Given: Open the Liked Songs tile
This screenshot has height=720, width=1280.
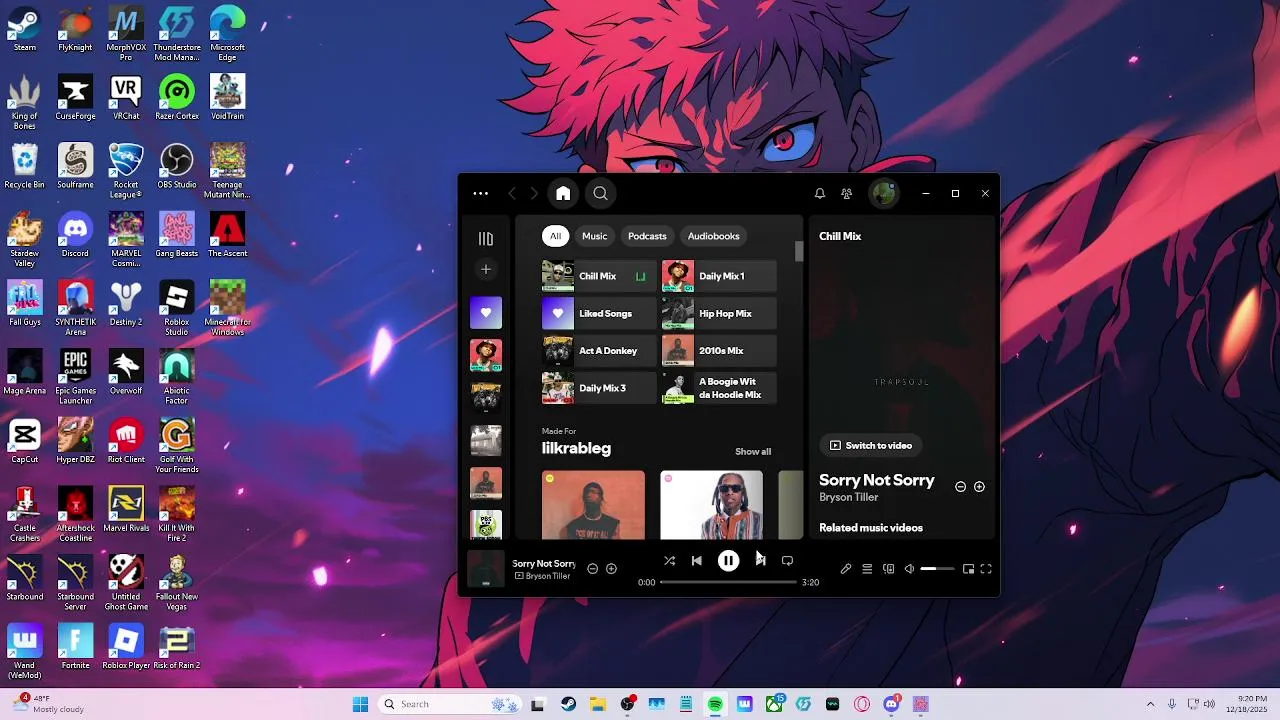Looking at the screenshot, I should click(599, 314).
